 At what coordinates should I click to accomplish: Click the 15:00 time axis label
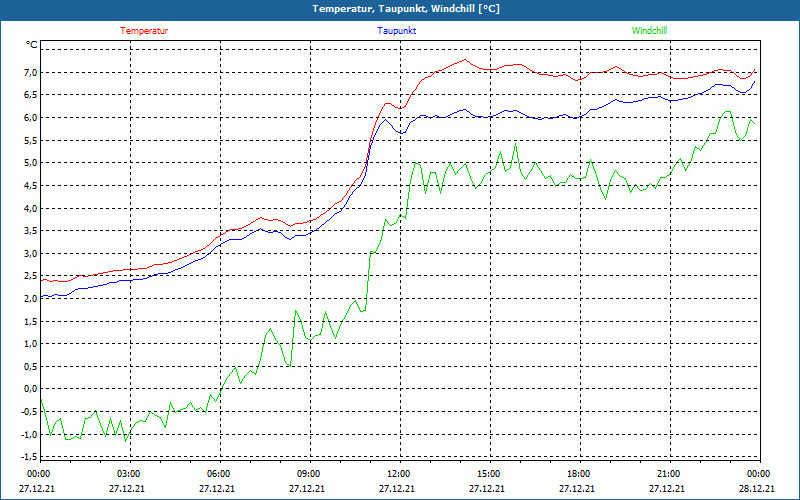click(x=490, y=473)
